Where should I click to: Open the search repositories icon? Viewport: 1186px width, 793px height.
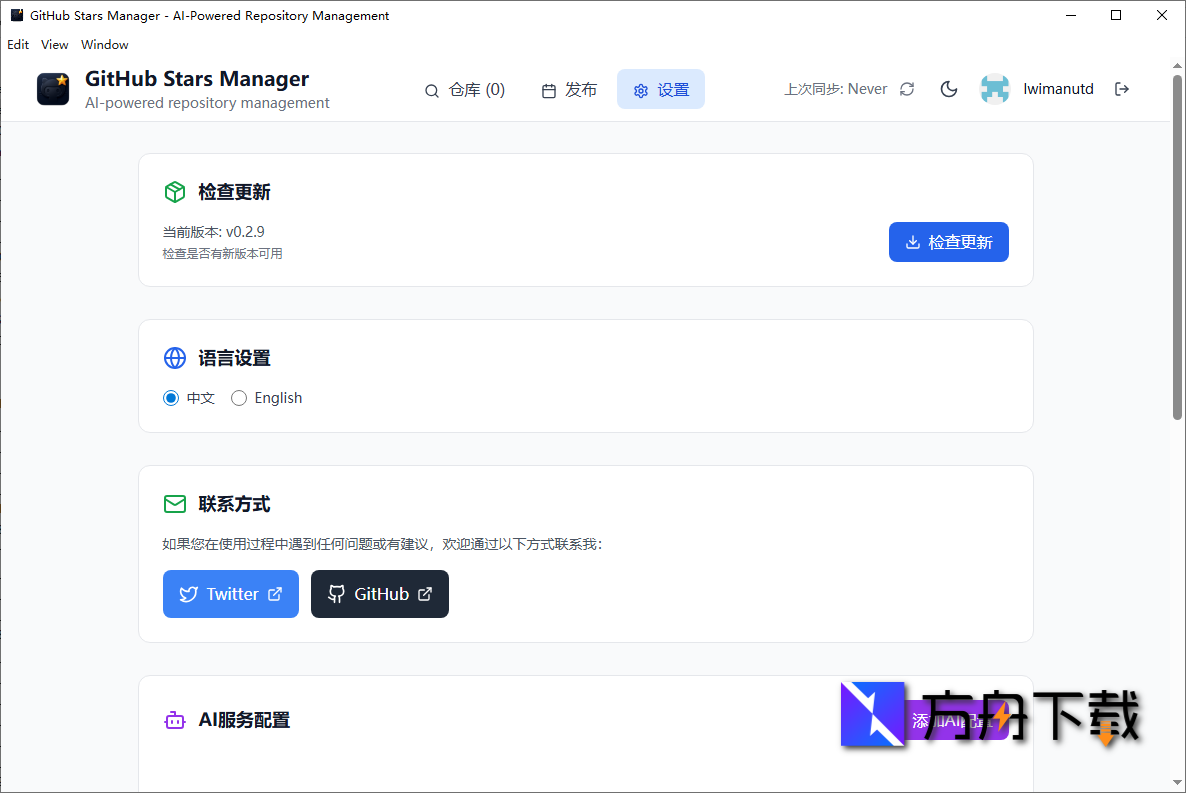432,89
